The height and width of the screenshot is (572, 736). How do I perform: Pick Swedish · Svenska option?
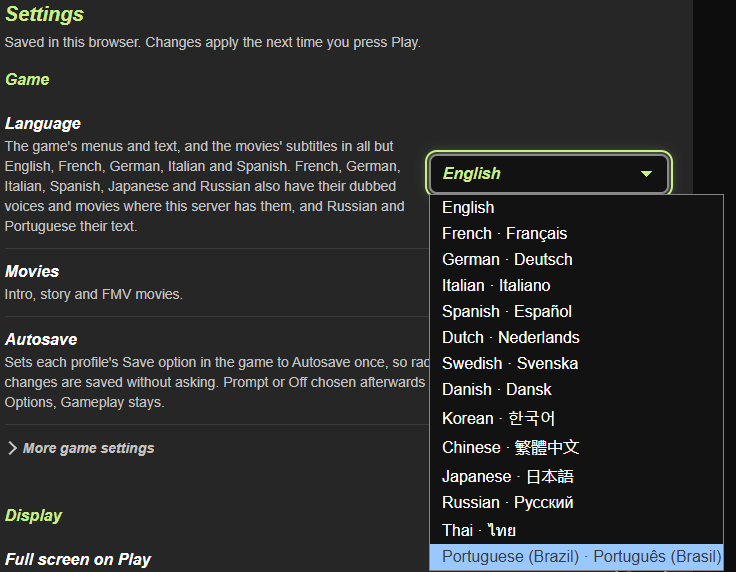pos(576,363)
